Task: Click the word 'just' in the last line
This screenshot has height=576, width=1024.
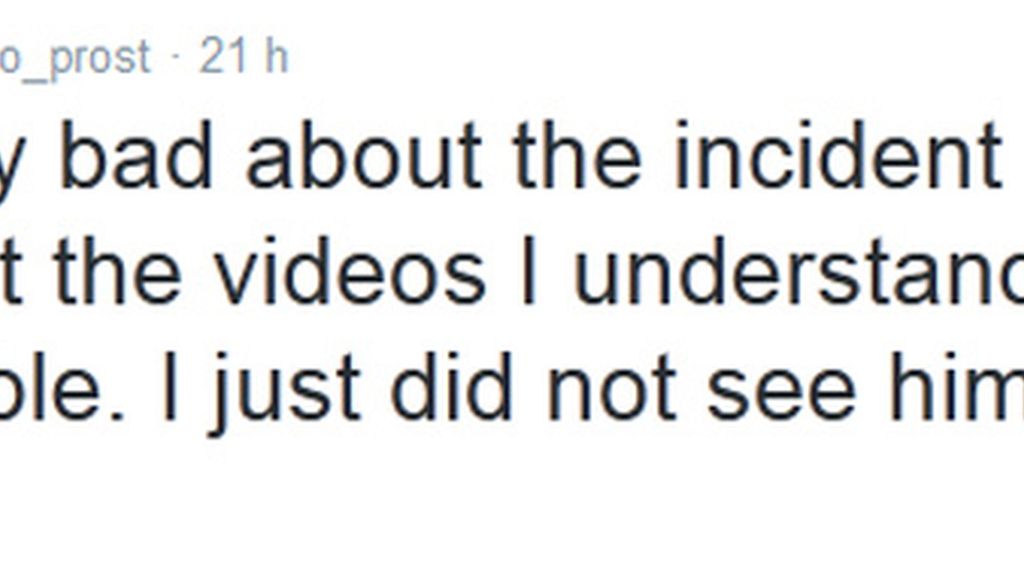Action: 284,392
